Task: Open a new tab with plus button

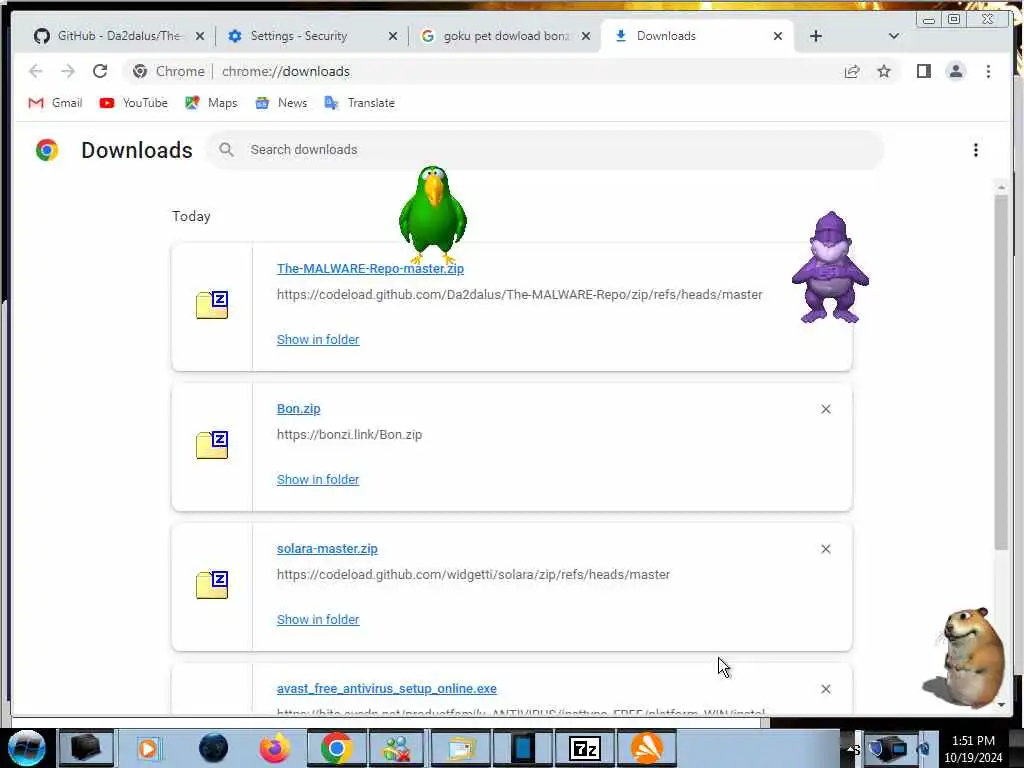Action: 816,37
